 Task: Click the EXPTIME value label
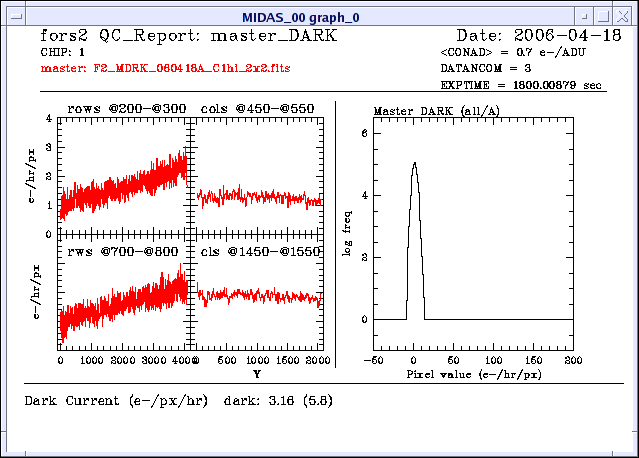[x=520, y=86]
